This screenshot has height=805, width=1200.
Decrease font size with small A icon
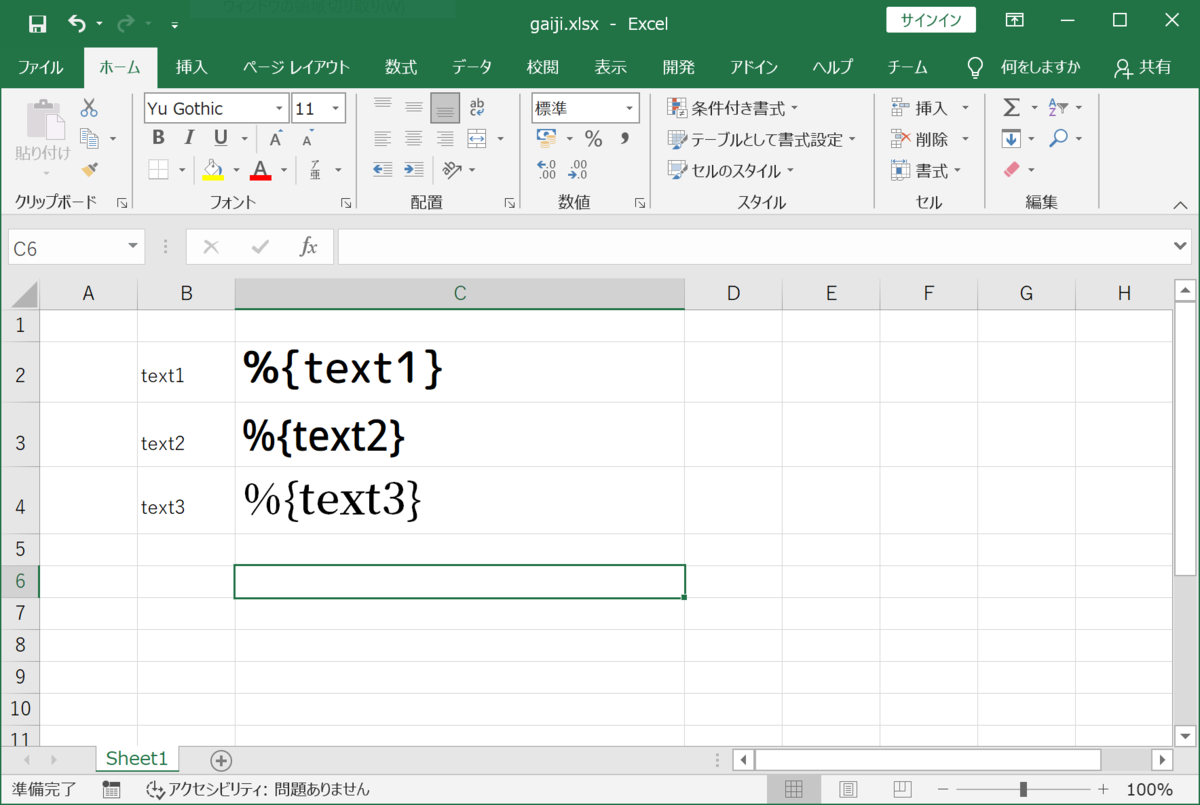click(307, 139)
